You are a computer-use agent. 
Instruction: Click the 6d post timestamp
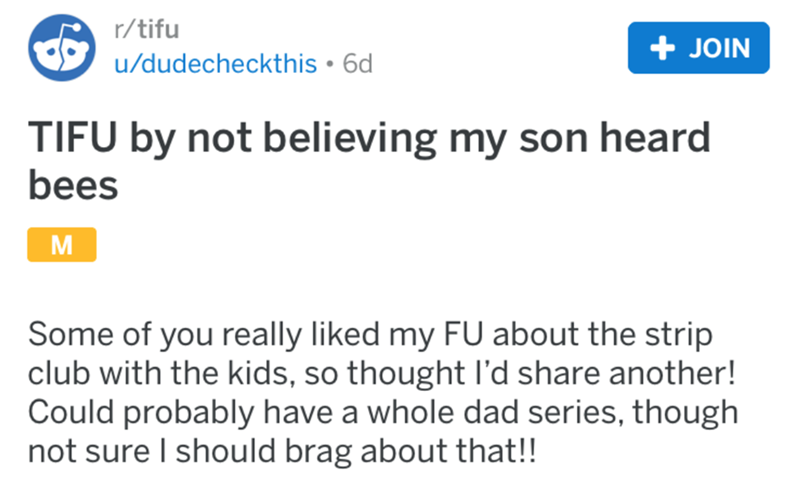click(356, 64)
